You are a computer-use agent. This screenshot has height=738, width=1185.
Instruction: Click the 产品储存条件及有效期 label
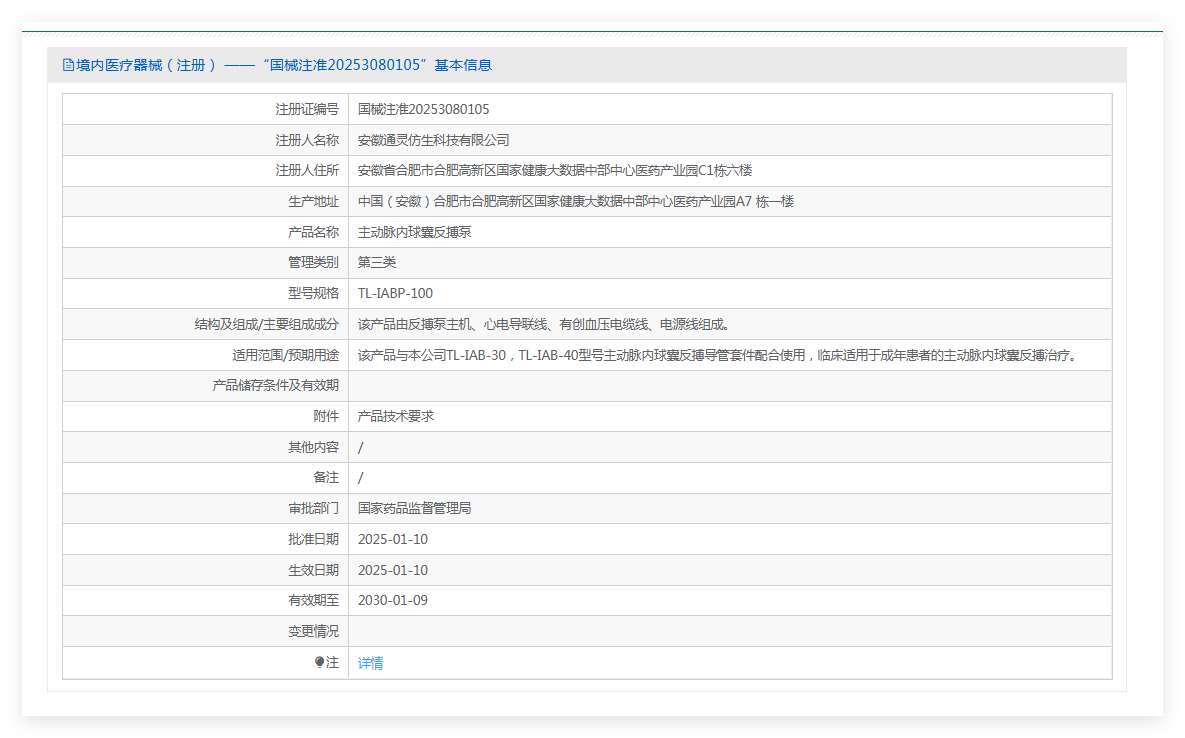[x=275, y=386]
